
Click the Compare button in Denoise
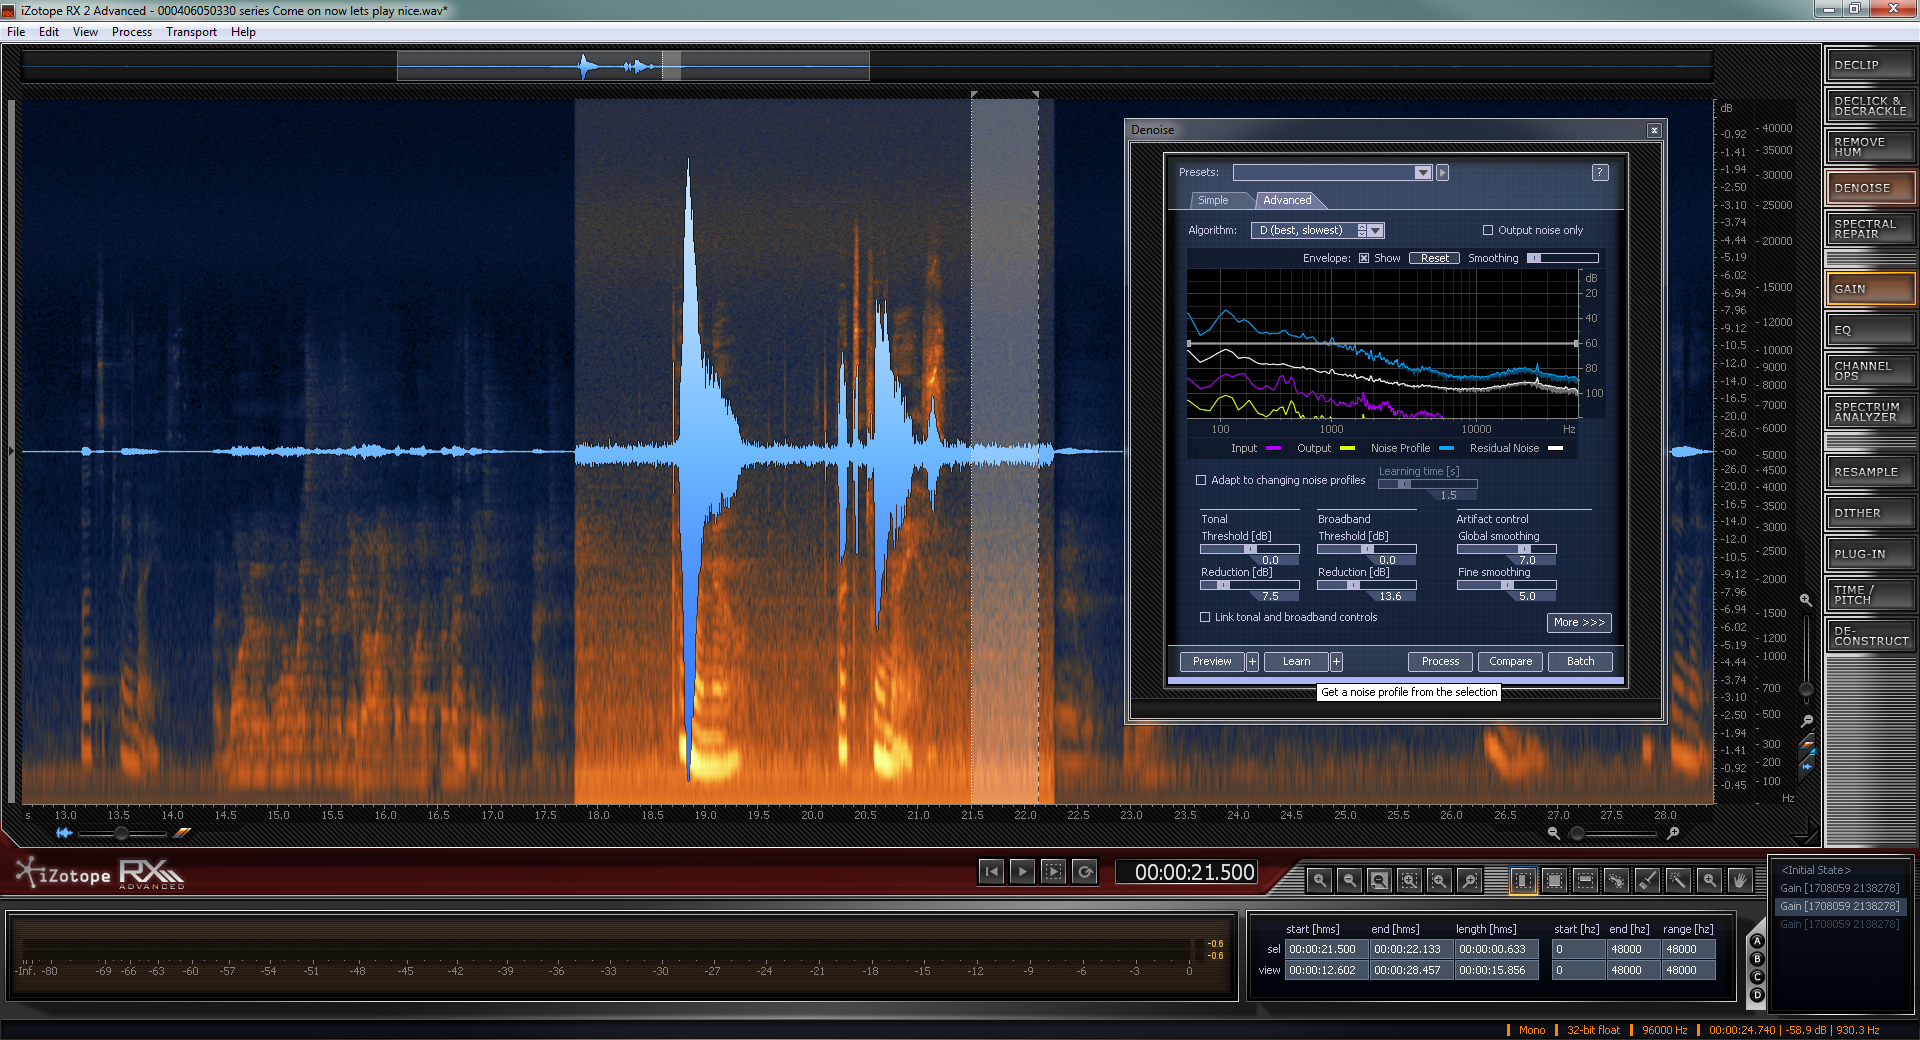(x=1510, y=662)
